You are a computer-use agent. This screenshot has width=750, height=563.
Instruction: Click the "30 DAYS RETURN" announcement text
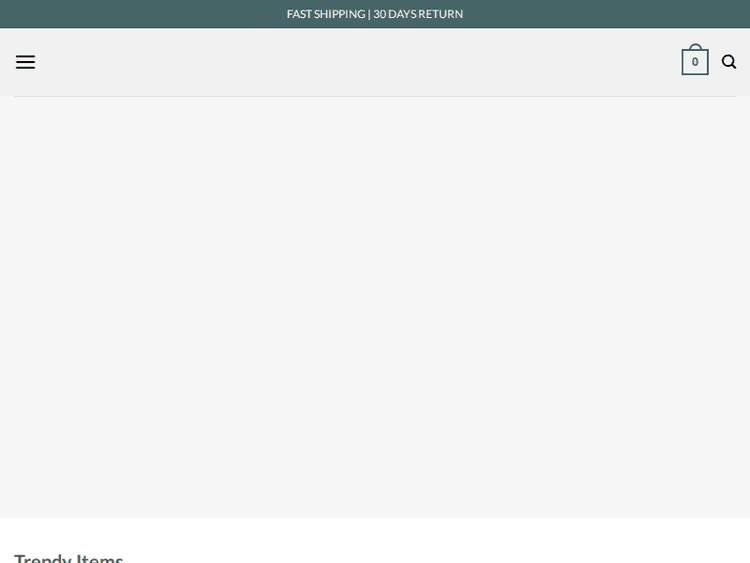point(418,14)
